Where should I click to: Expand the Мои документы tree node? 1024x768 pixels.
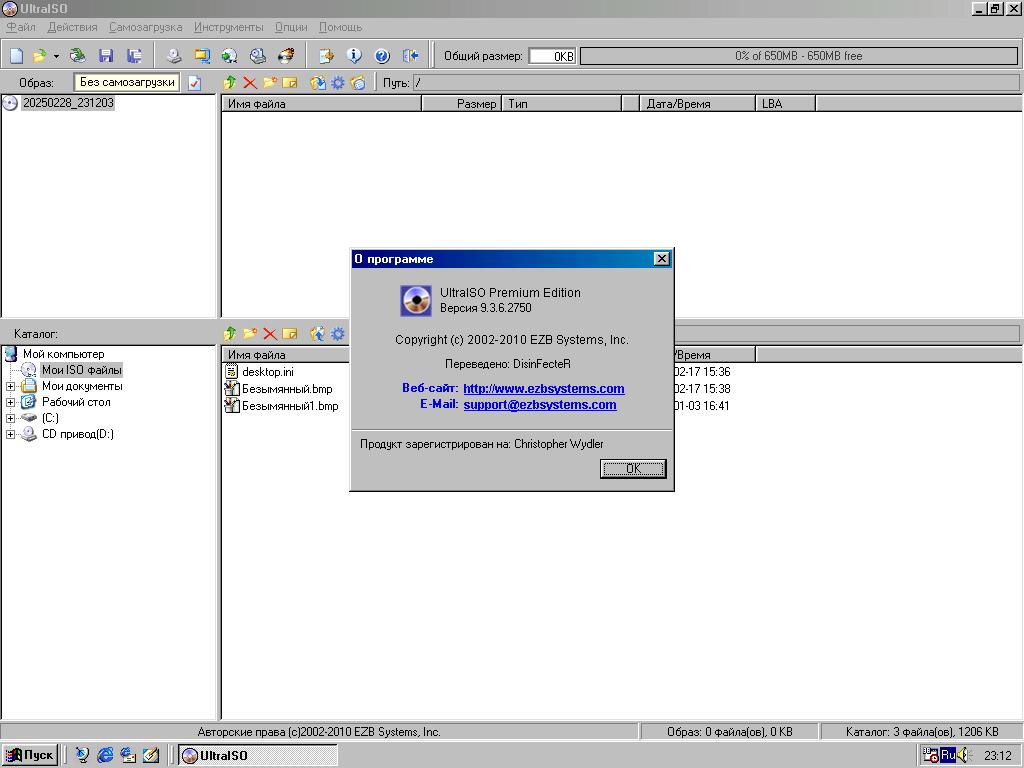10,386
